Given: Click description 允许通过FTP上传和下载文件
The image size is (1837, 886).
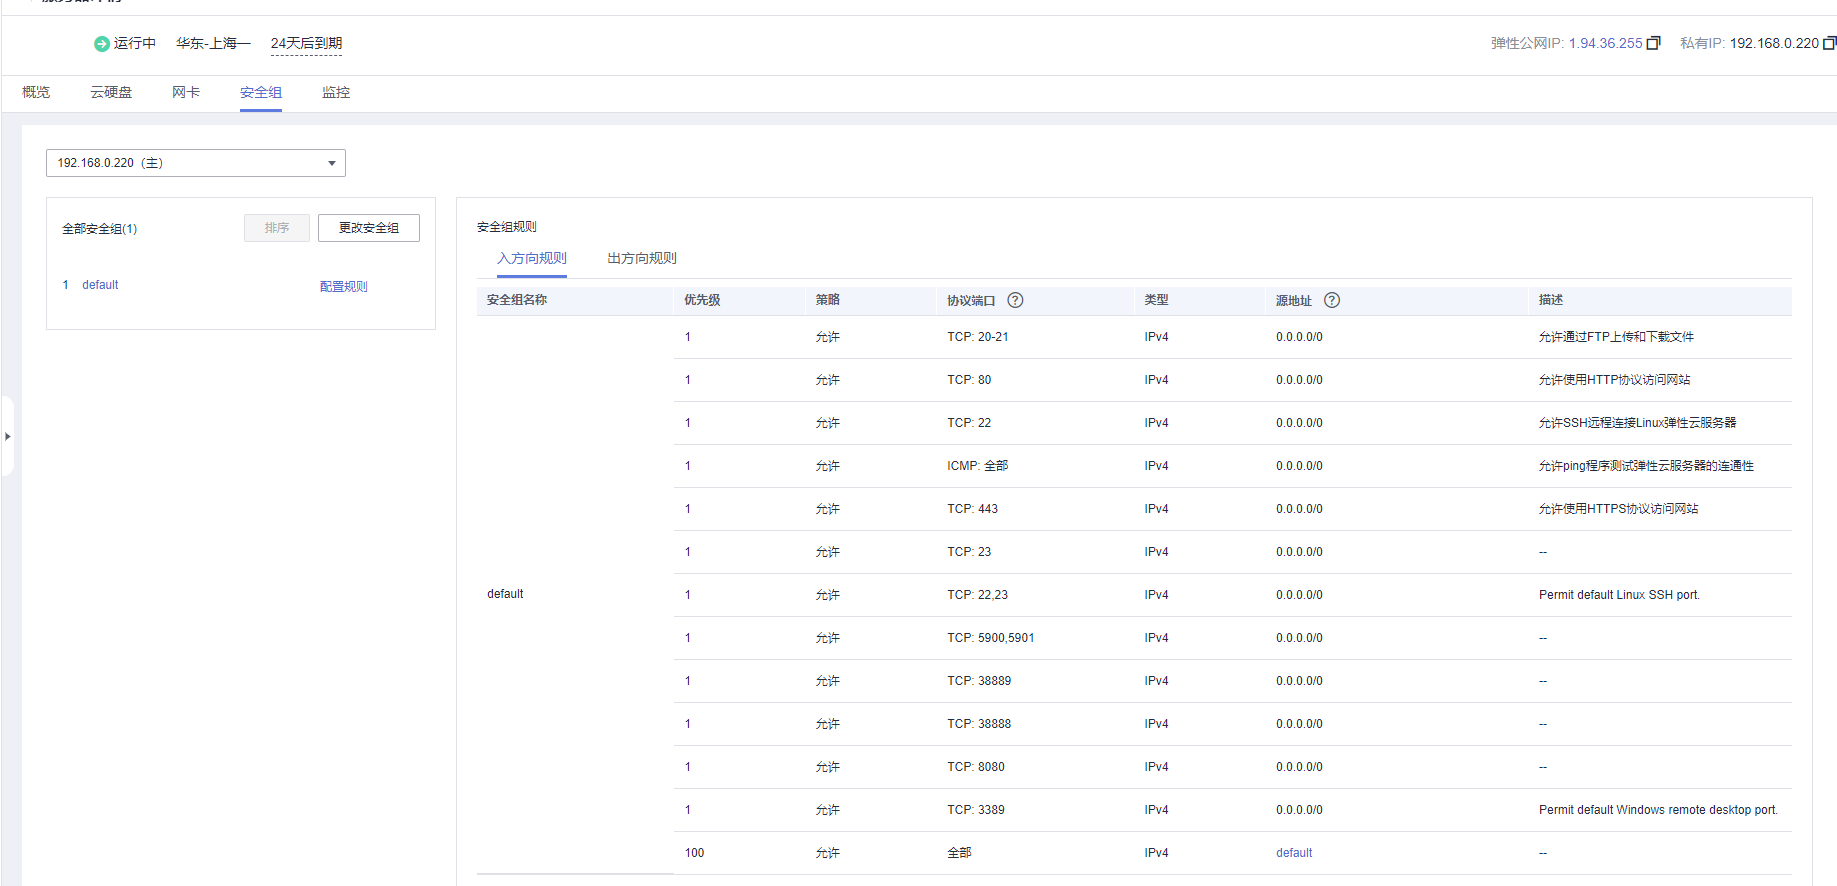Looking at the screenshot, I should pos(1616,337).
